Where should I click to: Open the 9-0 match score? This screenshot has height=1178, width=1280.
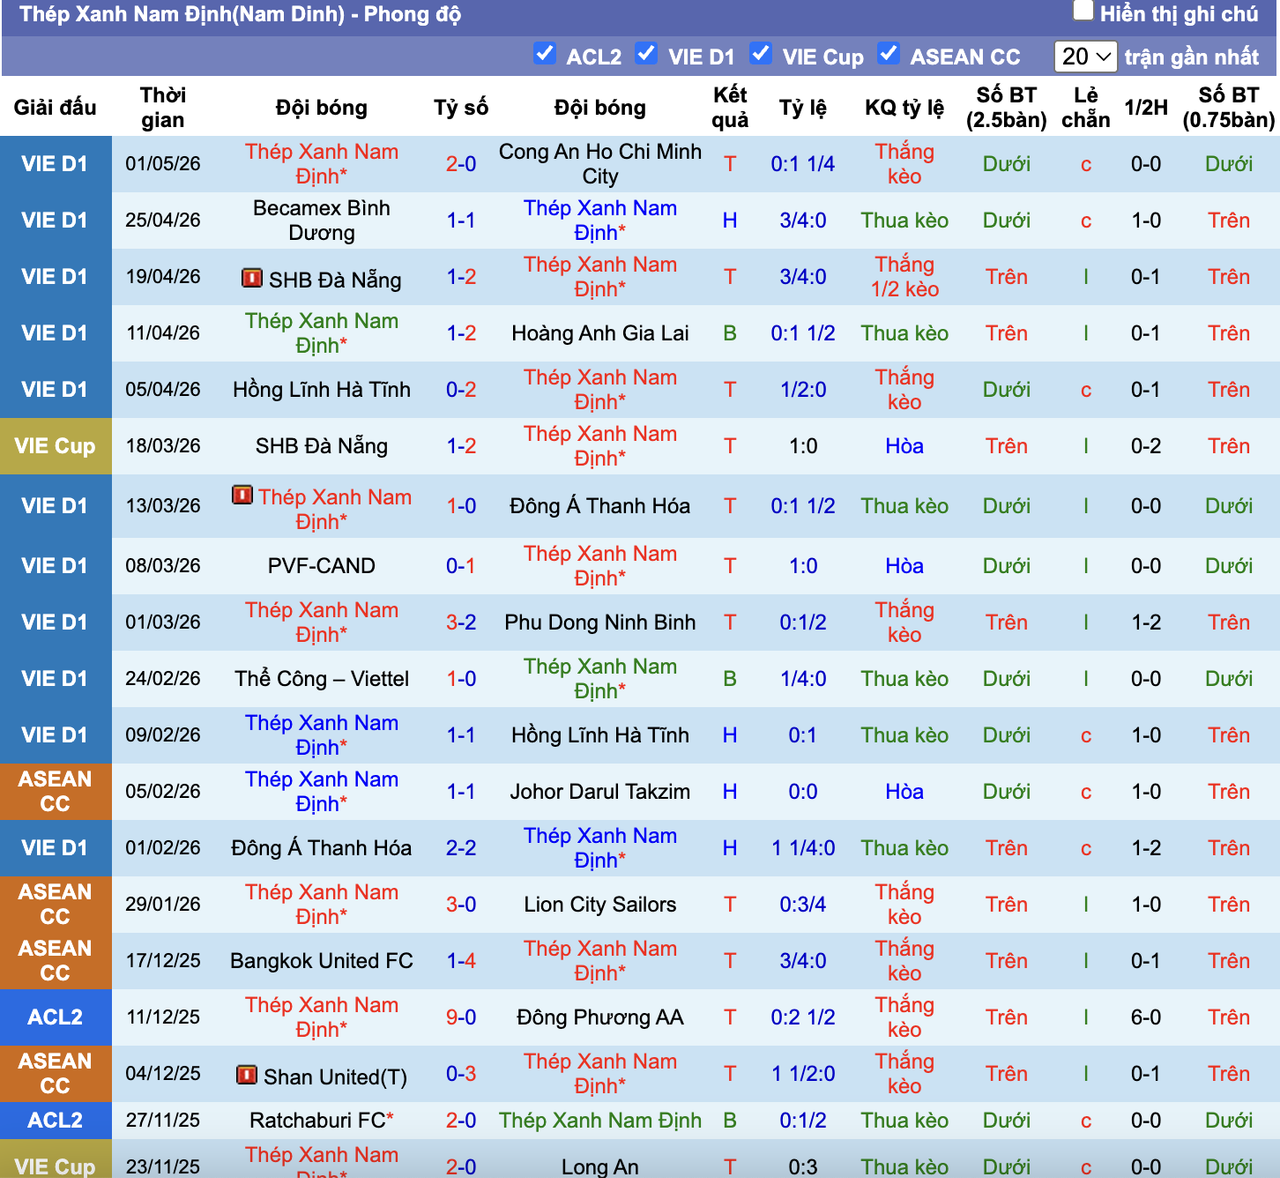(x=461, y=1018)
